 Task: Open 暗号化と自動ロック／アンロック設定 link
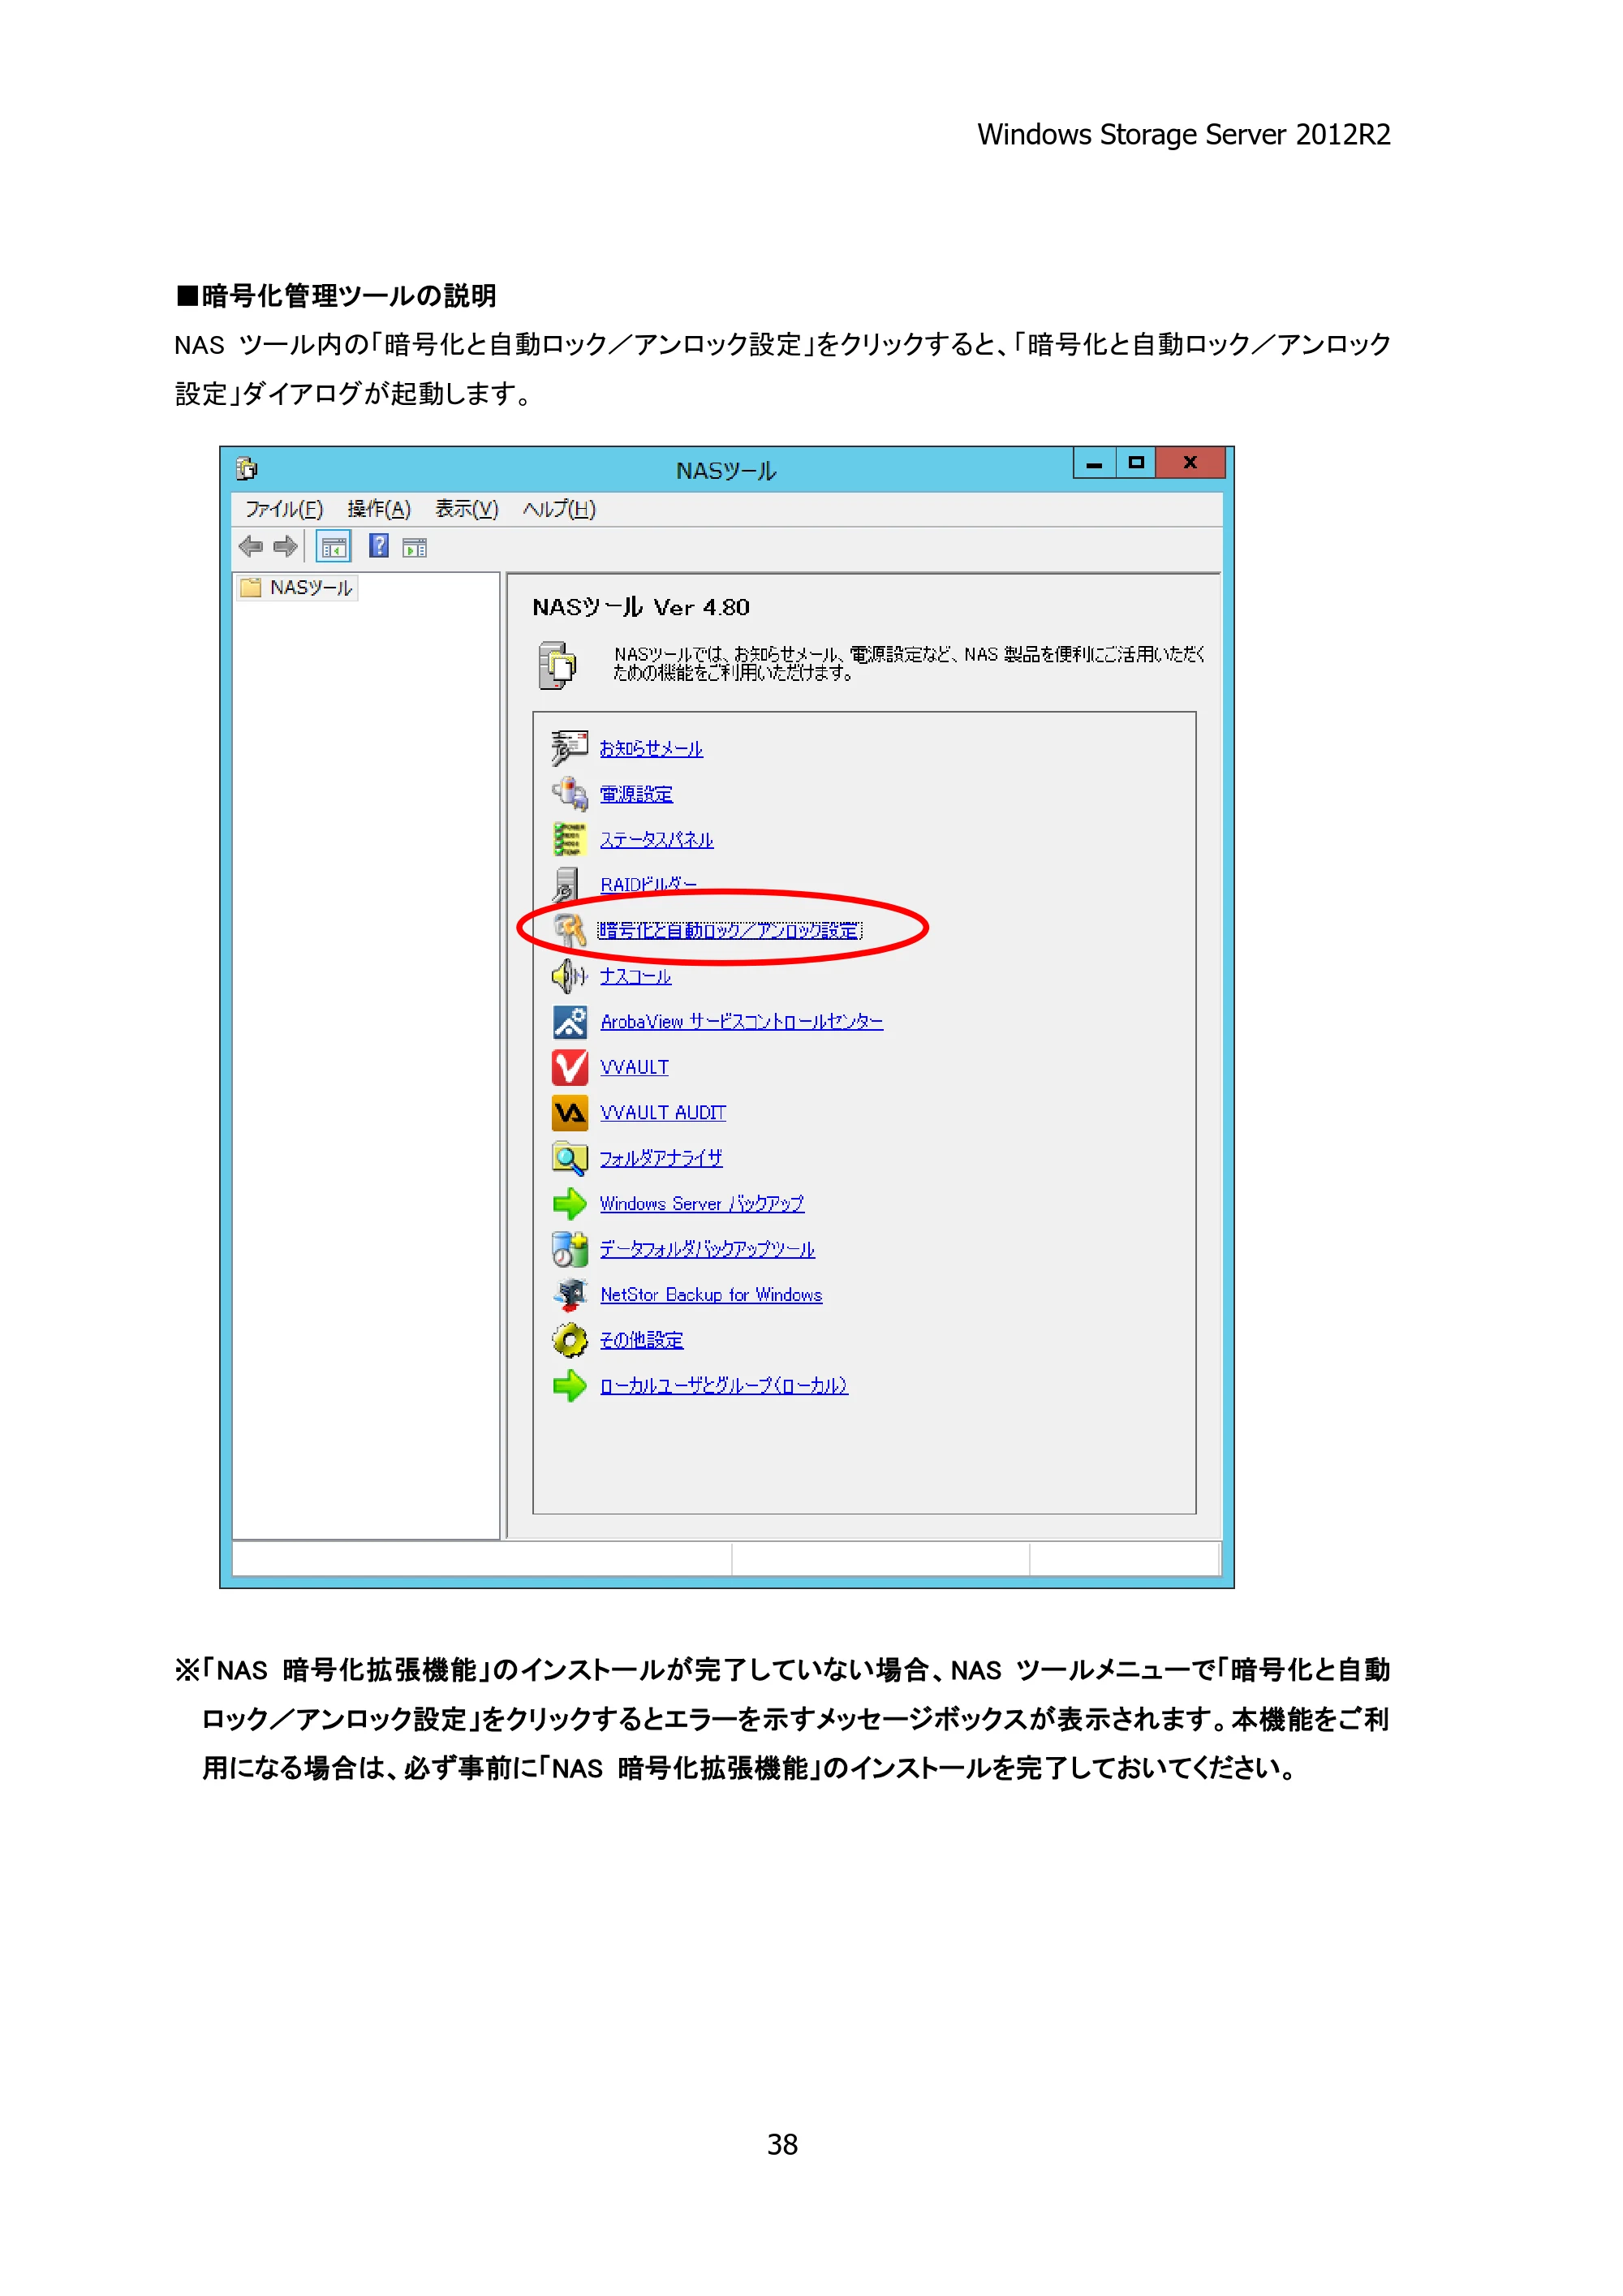[x=729, y=930]
